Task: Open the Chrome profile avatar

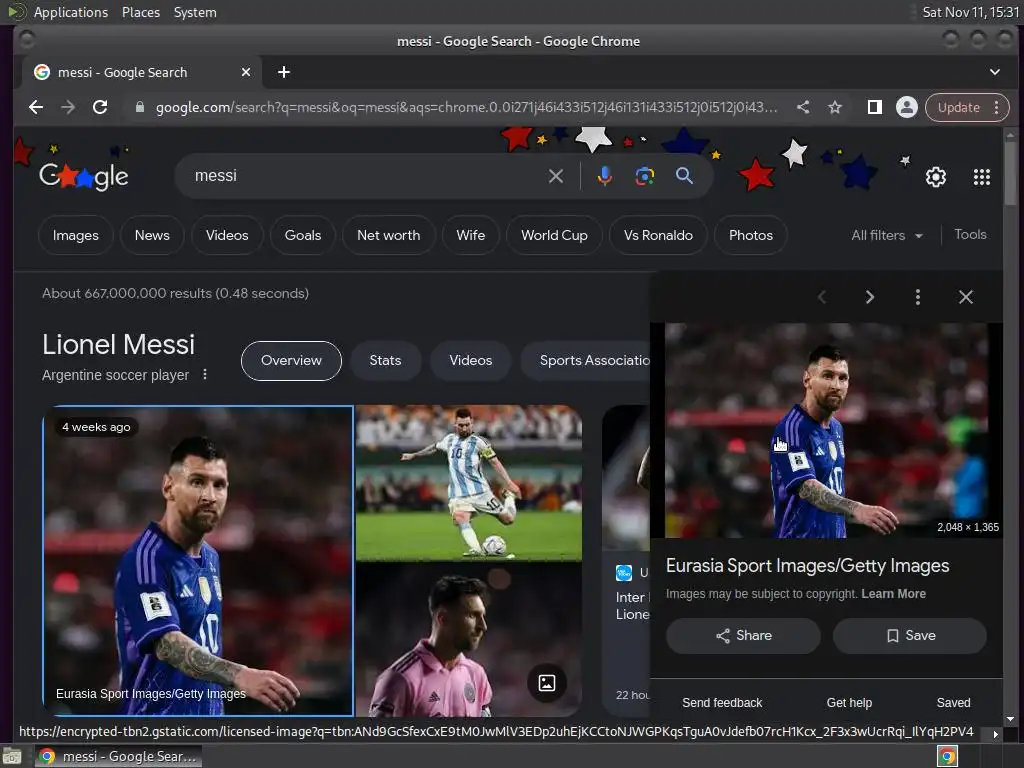Action: point(906,107)
